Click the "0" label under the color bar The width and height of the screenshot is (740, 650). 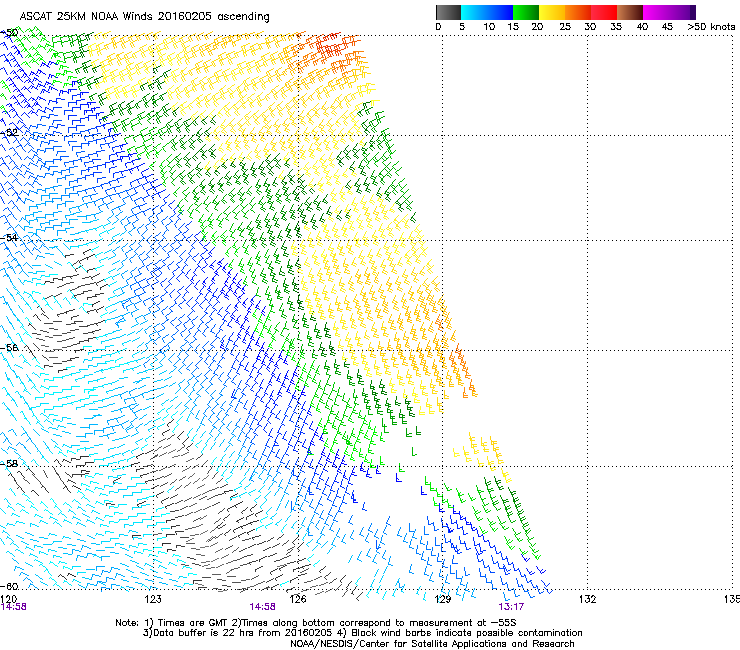[438, 26]
